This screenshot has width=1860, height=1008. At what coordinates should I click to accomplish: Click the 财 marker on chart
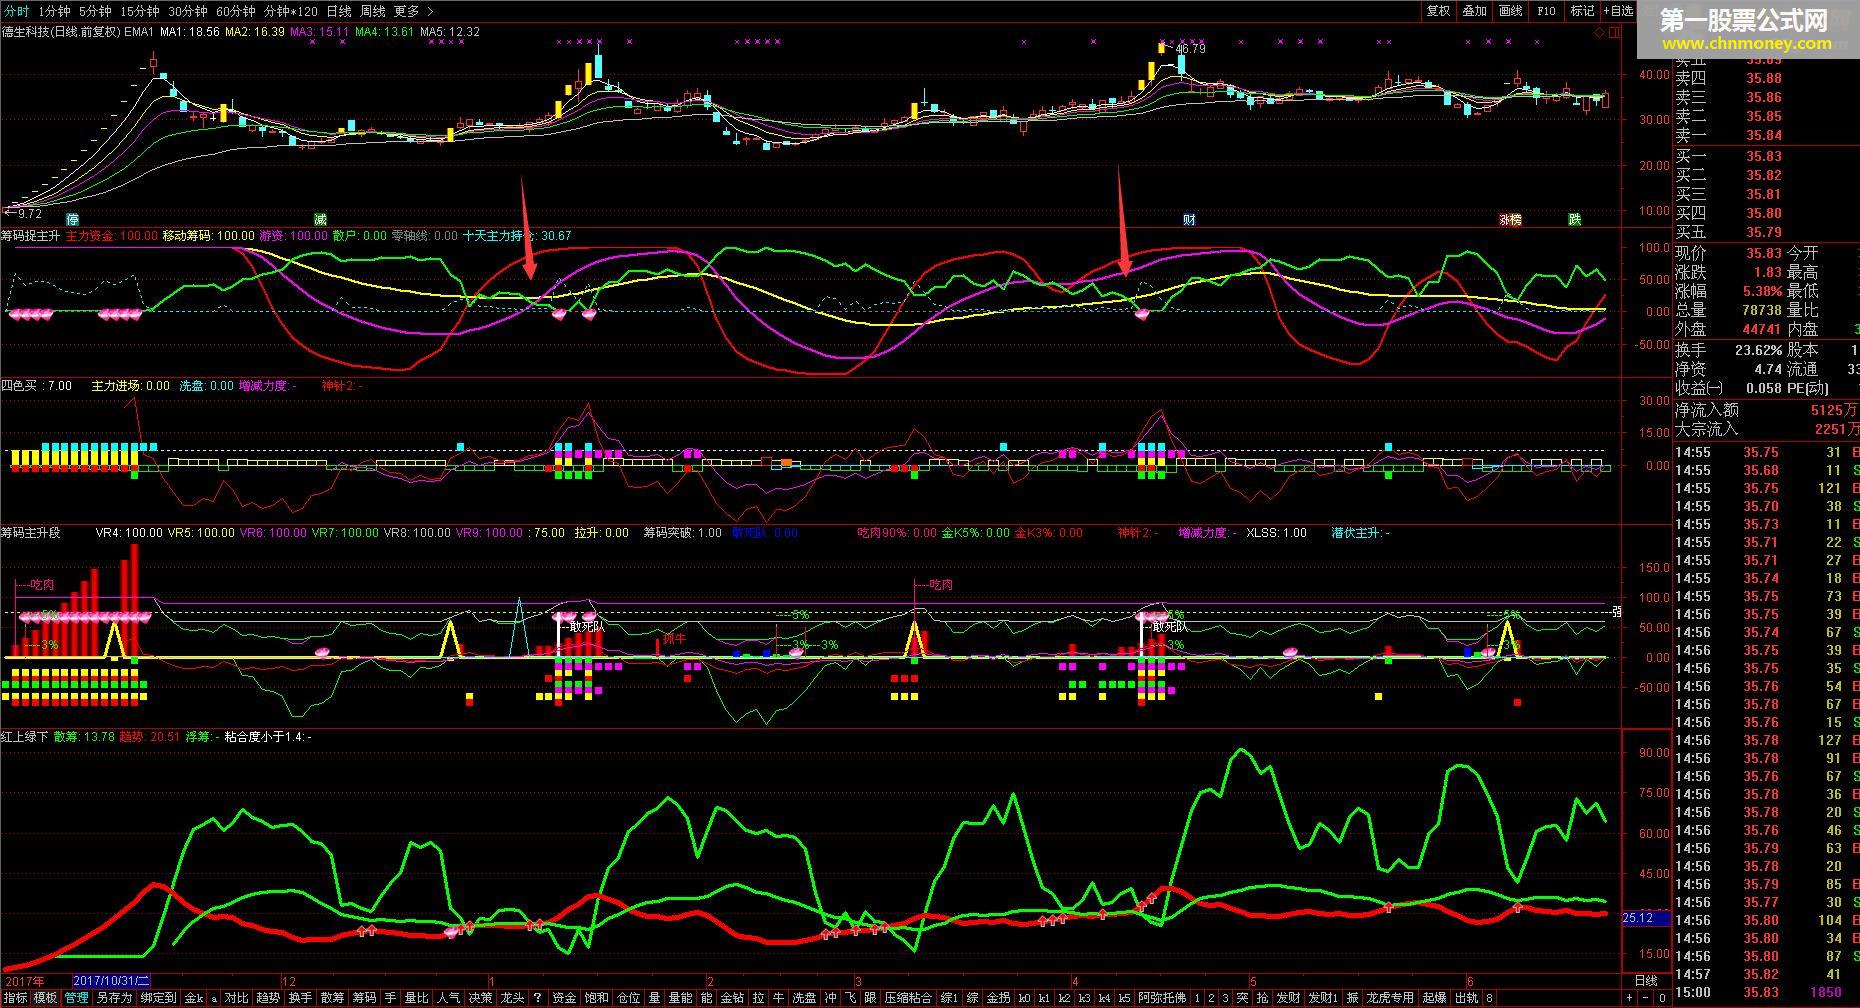(x=1189, y=219)
